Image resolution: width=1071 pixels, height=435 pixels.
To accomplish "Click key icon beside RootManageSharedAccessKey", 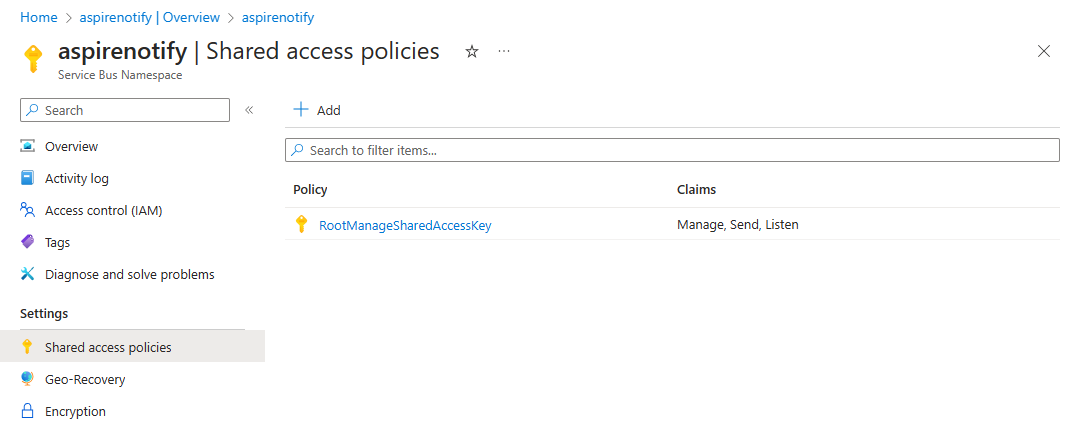I will [x=301, y=225].
